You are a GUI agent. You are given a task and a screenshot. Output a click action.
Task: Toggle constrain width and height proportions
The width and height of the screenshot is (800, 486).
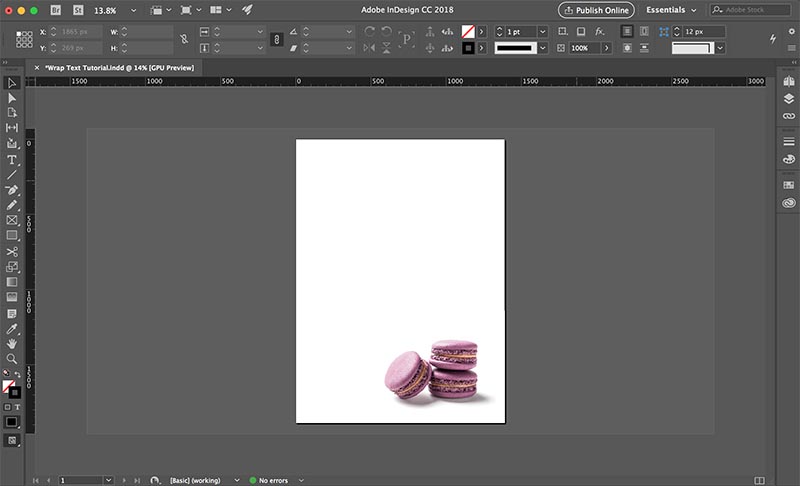point(182,40)
